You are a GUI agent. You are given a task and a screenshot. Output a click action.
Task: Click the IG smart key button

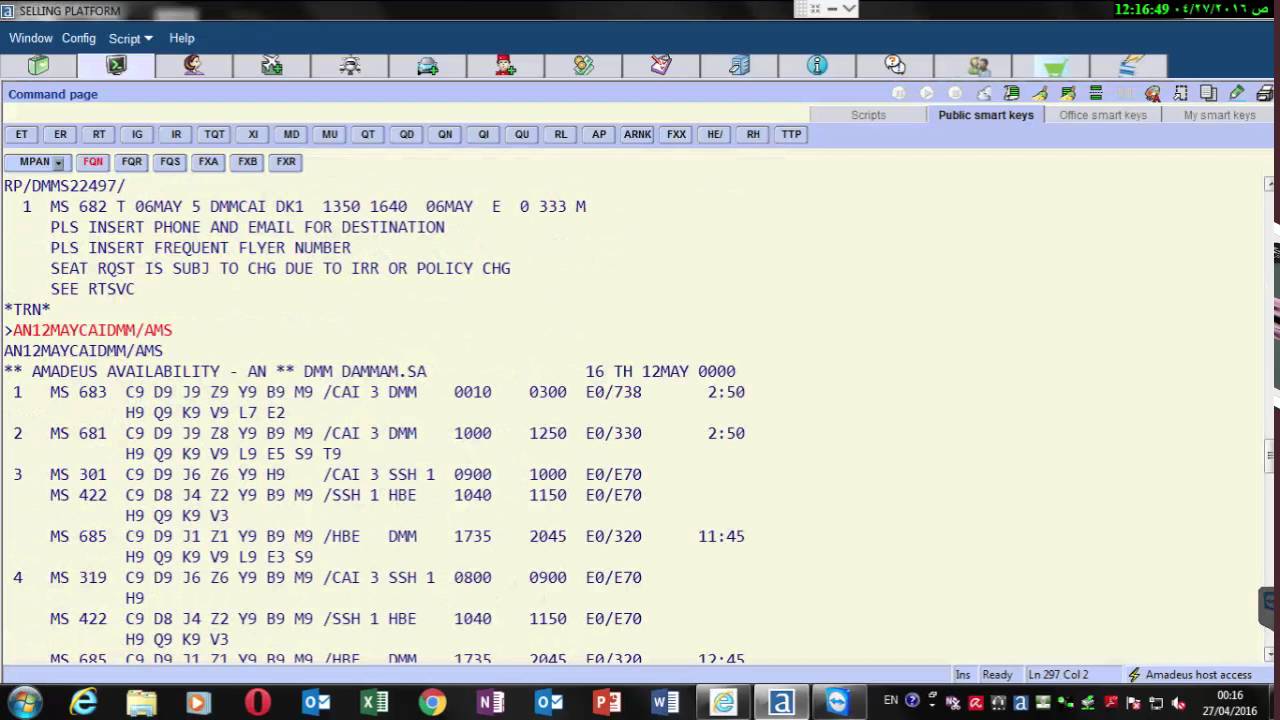[137, 134]
